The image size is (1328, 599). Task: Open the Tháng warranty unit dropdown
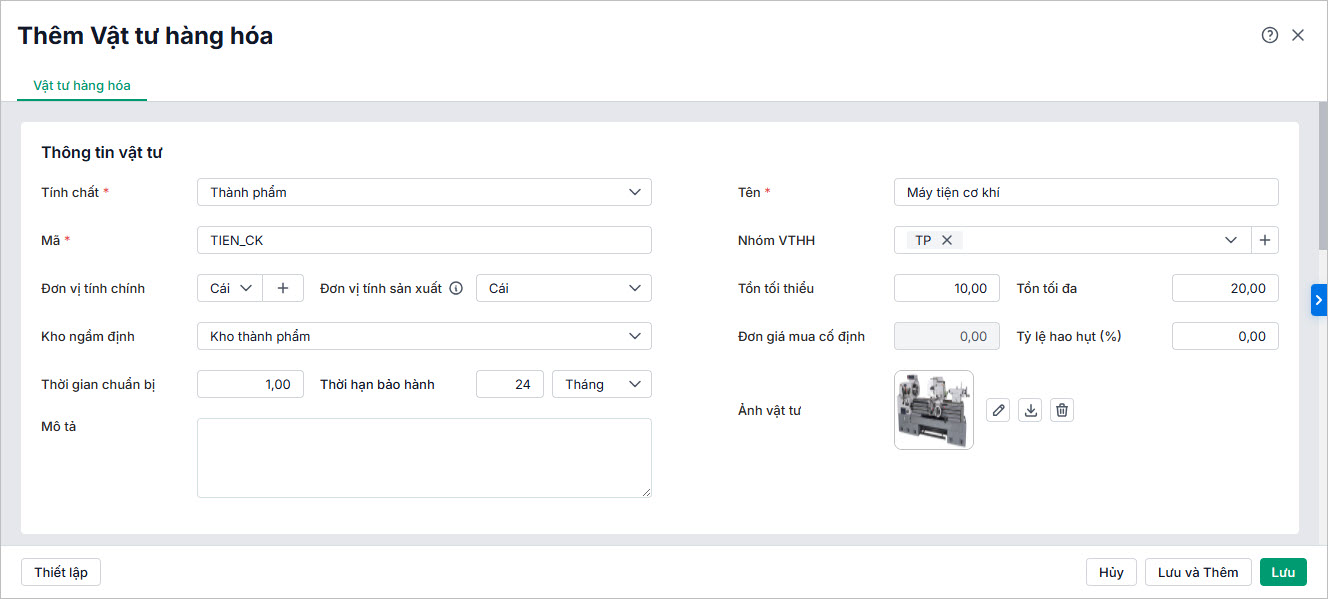601,384
